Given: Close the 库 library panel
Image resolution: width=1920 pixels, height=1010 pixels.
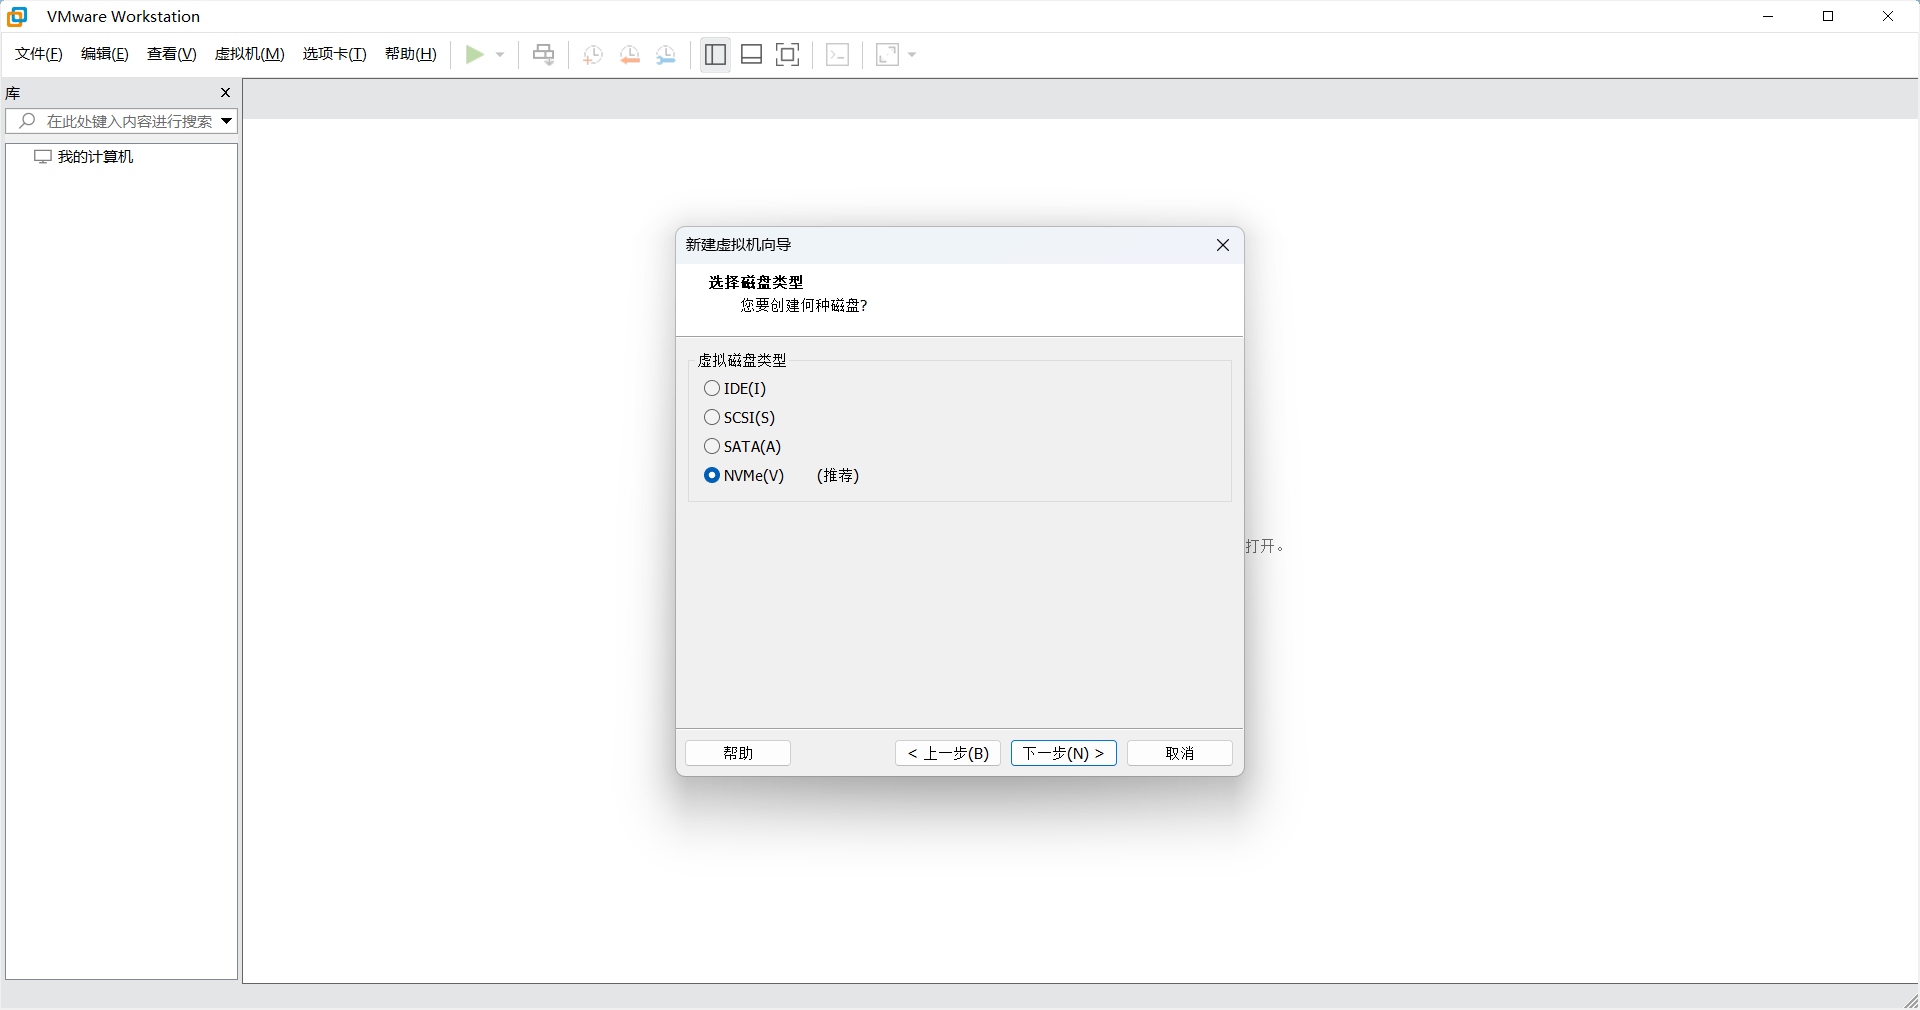Looking at the screenshot, I should click(225, 93).
